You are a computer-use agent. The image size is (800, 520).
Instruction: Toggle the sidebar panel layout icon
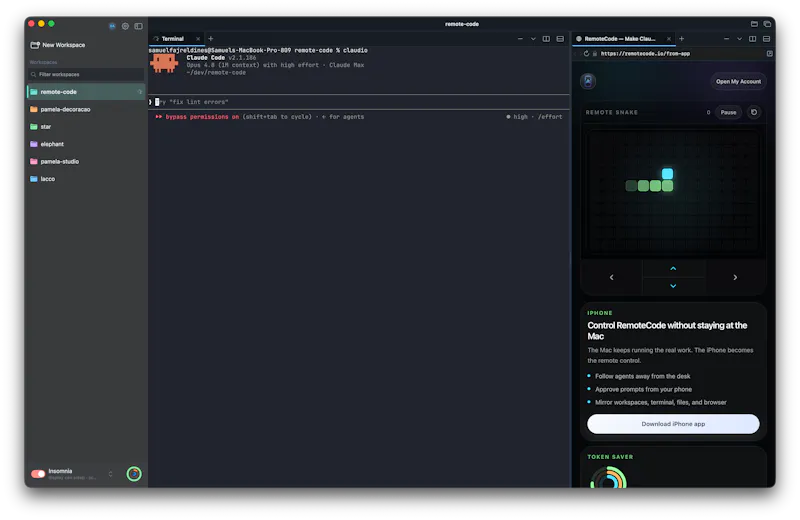138,26
